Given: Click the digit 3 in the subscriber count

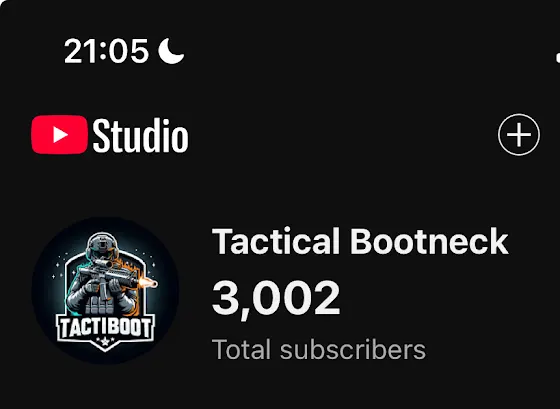Looking at the screenshot, I should pos(224,297).
